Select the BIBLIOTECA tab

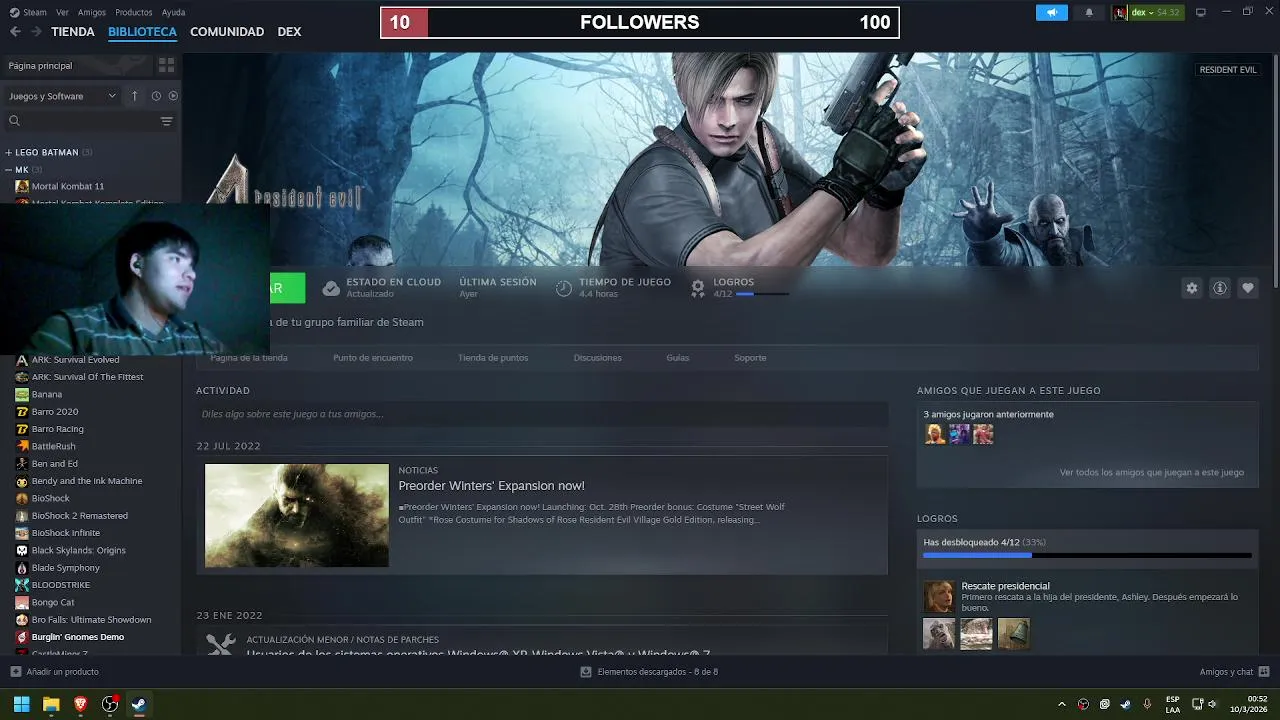pos(142,32)
